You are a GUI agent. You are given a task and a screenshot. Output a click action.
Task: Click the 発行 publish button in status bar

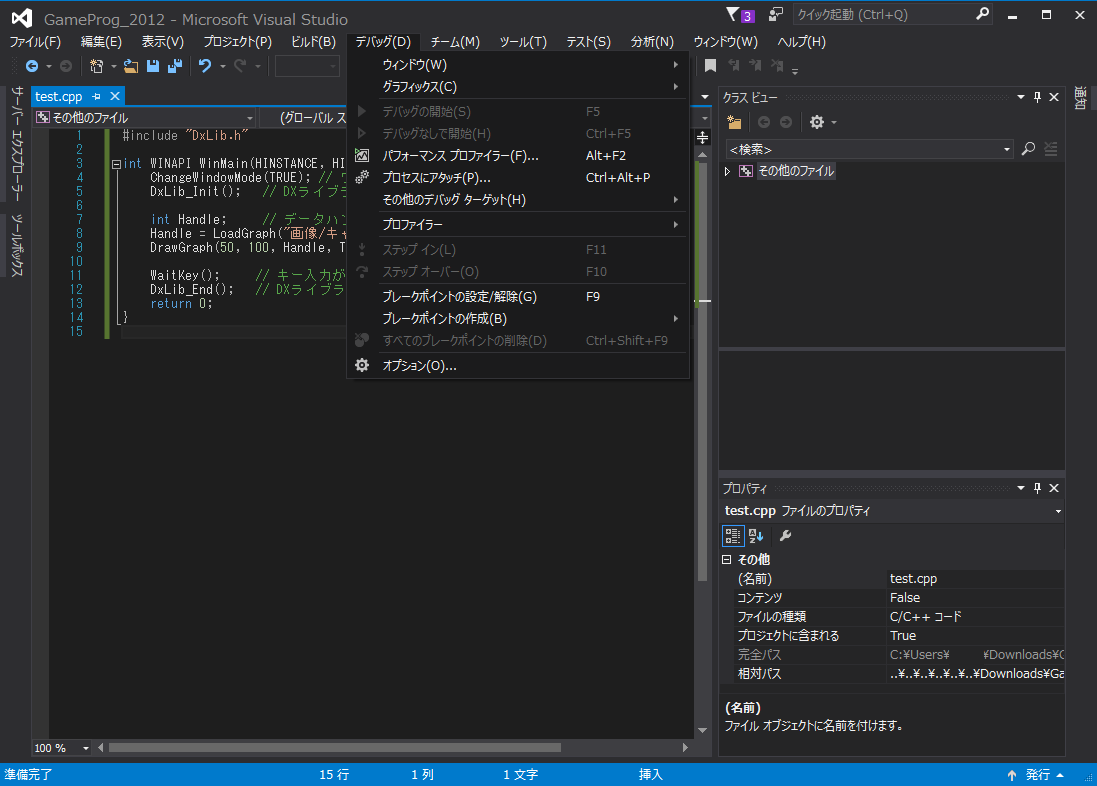[x=1037, y=775]
